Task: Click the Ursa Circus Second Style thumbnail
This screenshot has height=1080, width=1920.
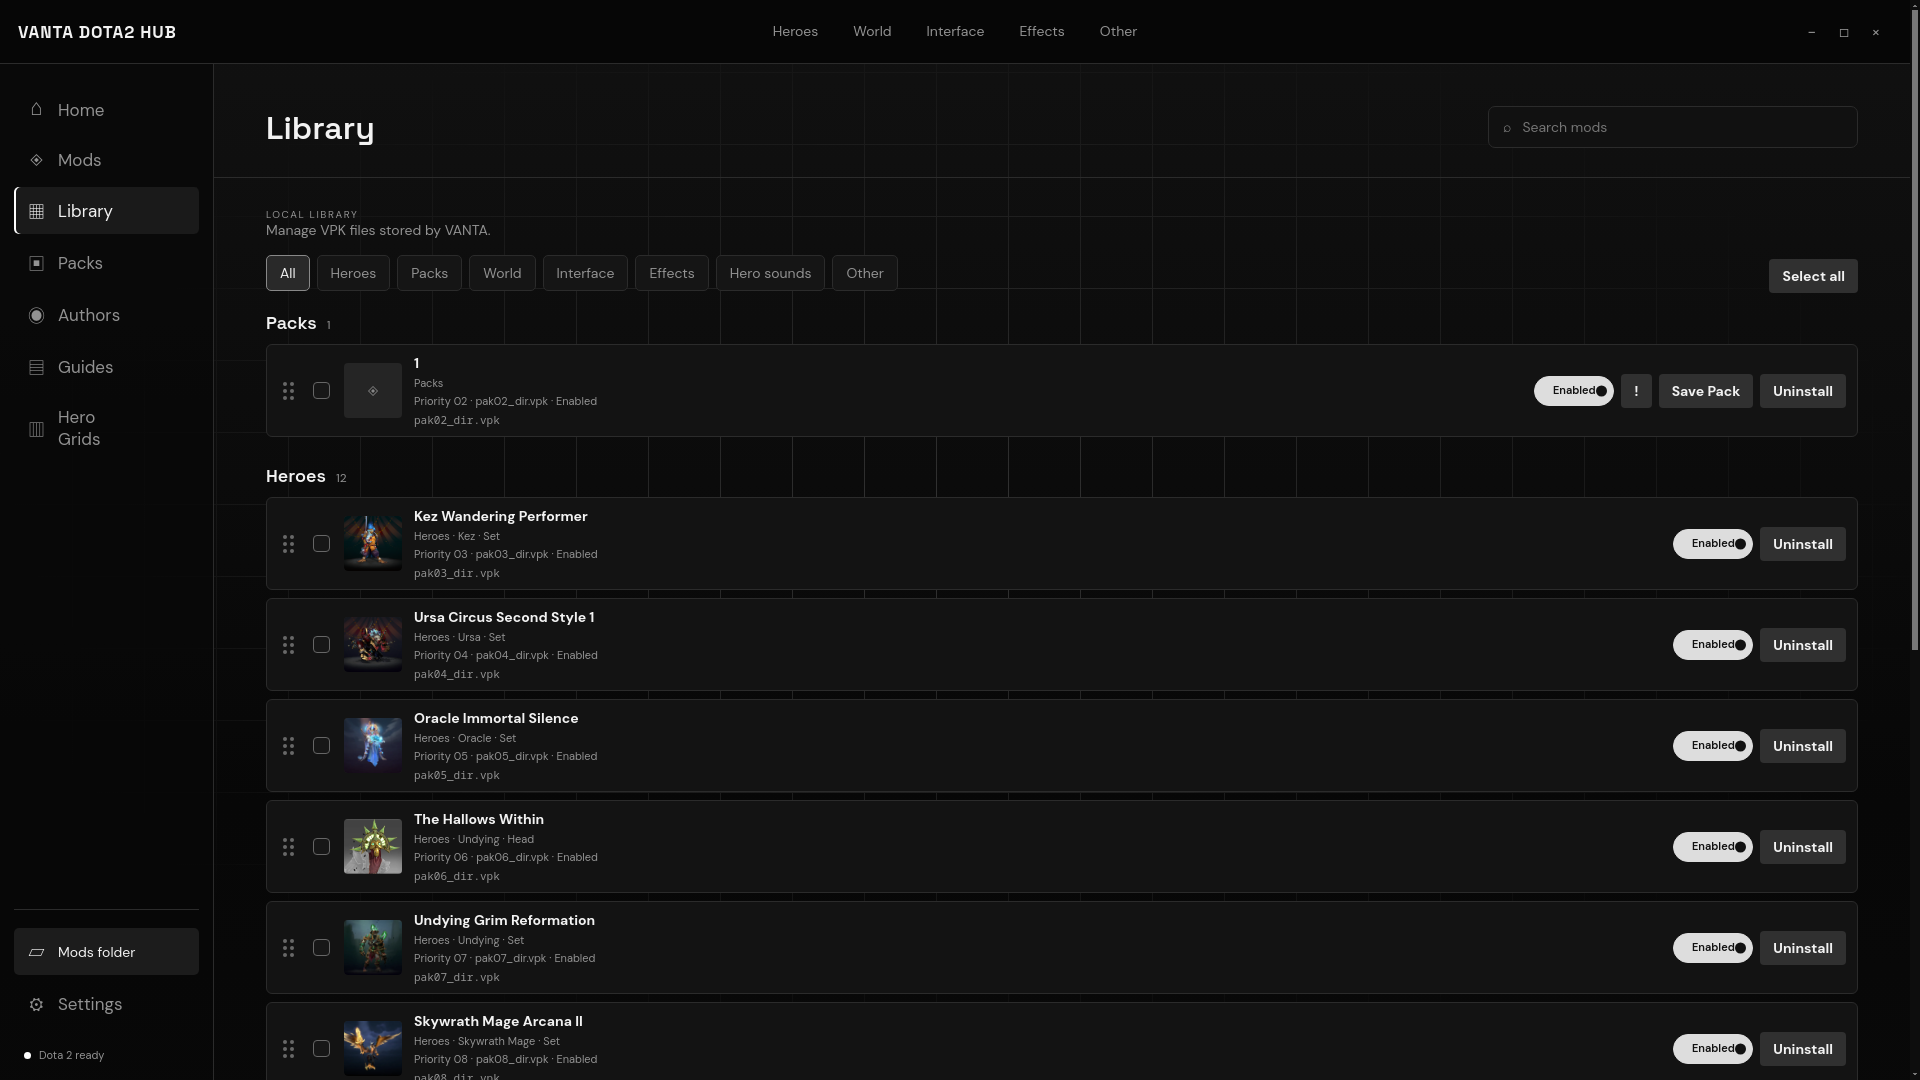Action: coord(373,645)
